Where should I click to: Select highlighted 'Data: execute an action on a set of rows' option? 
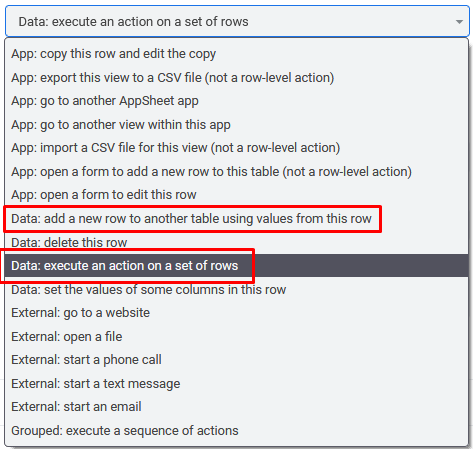pyautogui.click(x=236, y=266)
